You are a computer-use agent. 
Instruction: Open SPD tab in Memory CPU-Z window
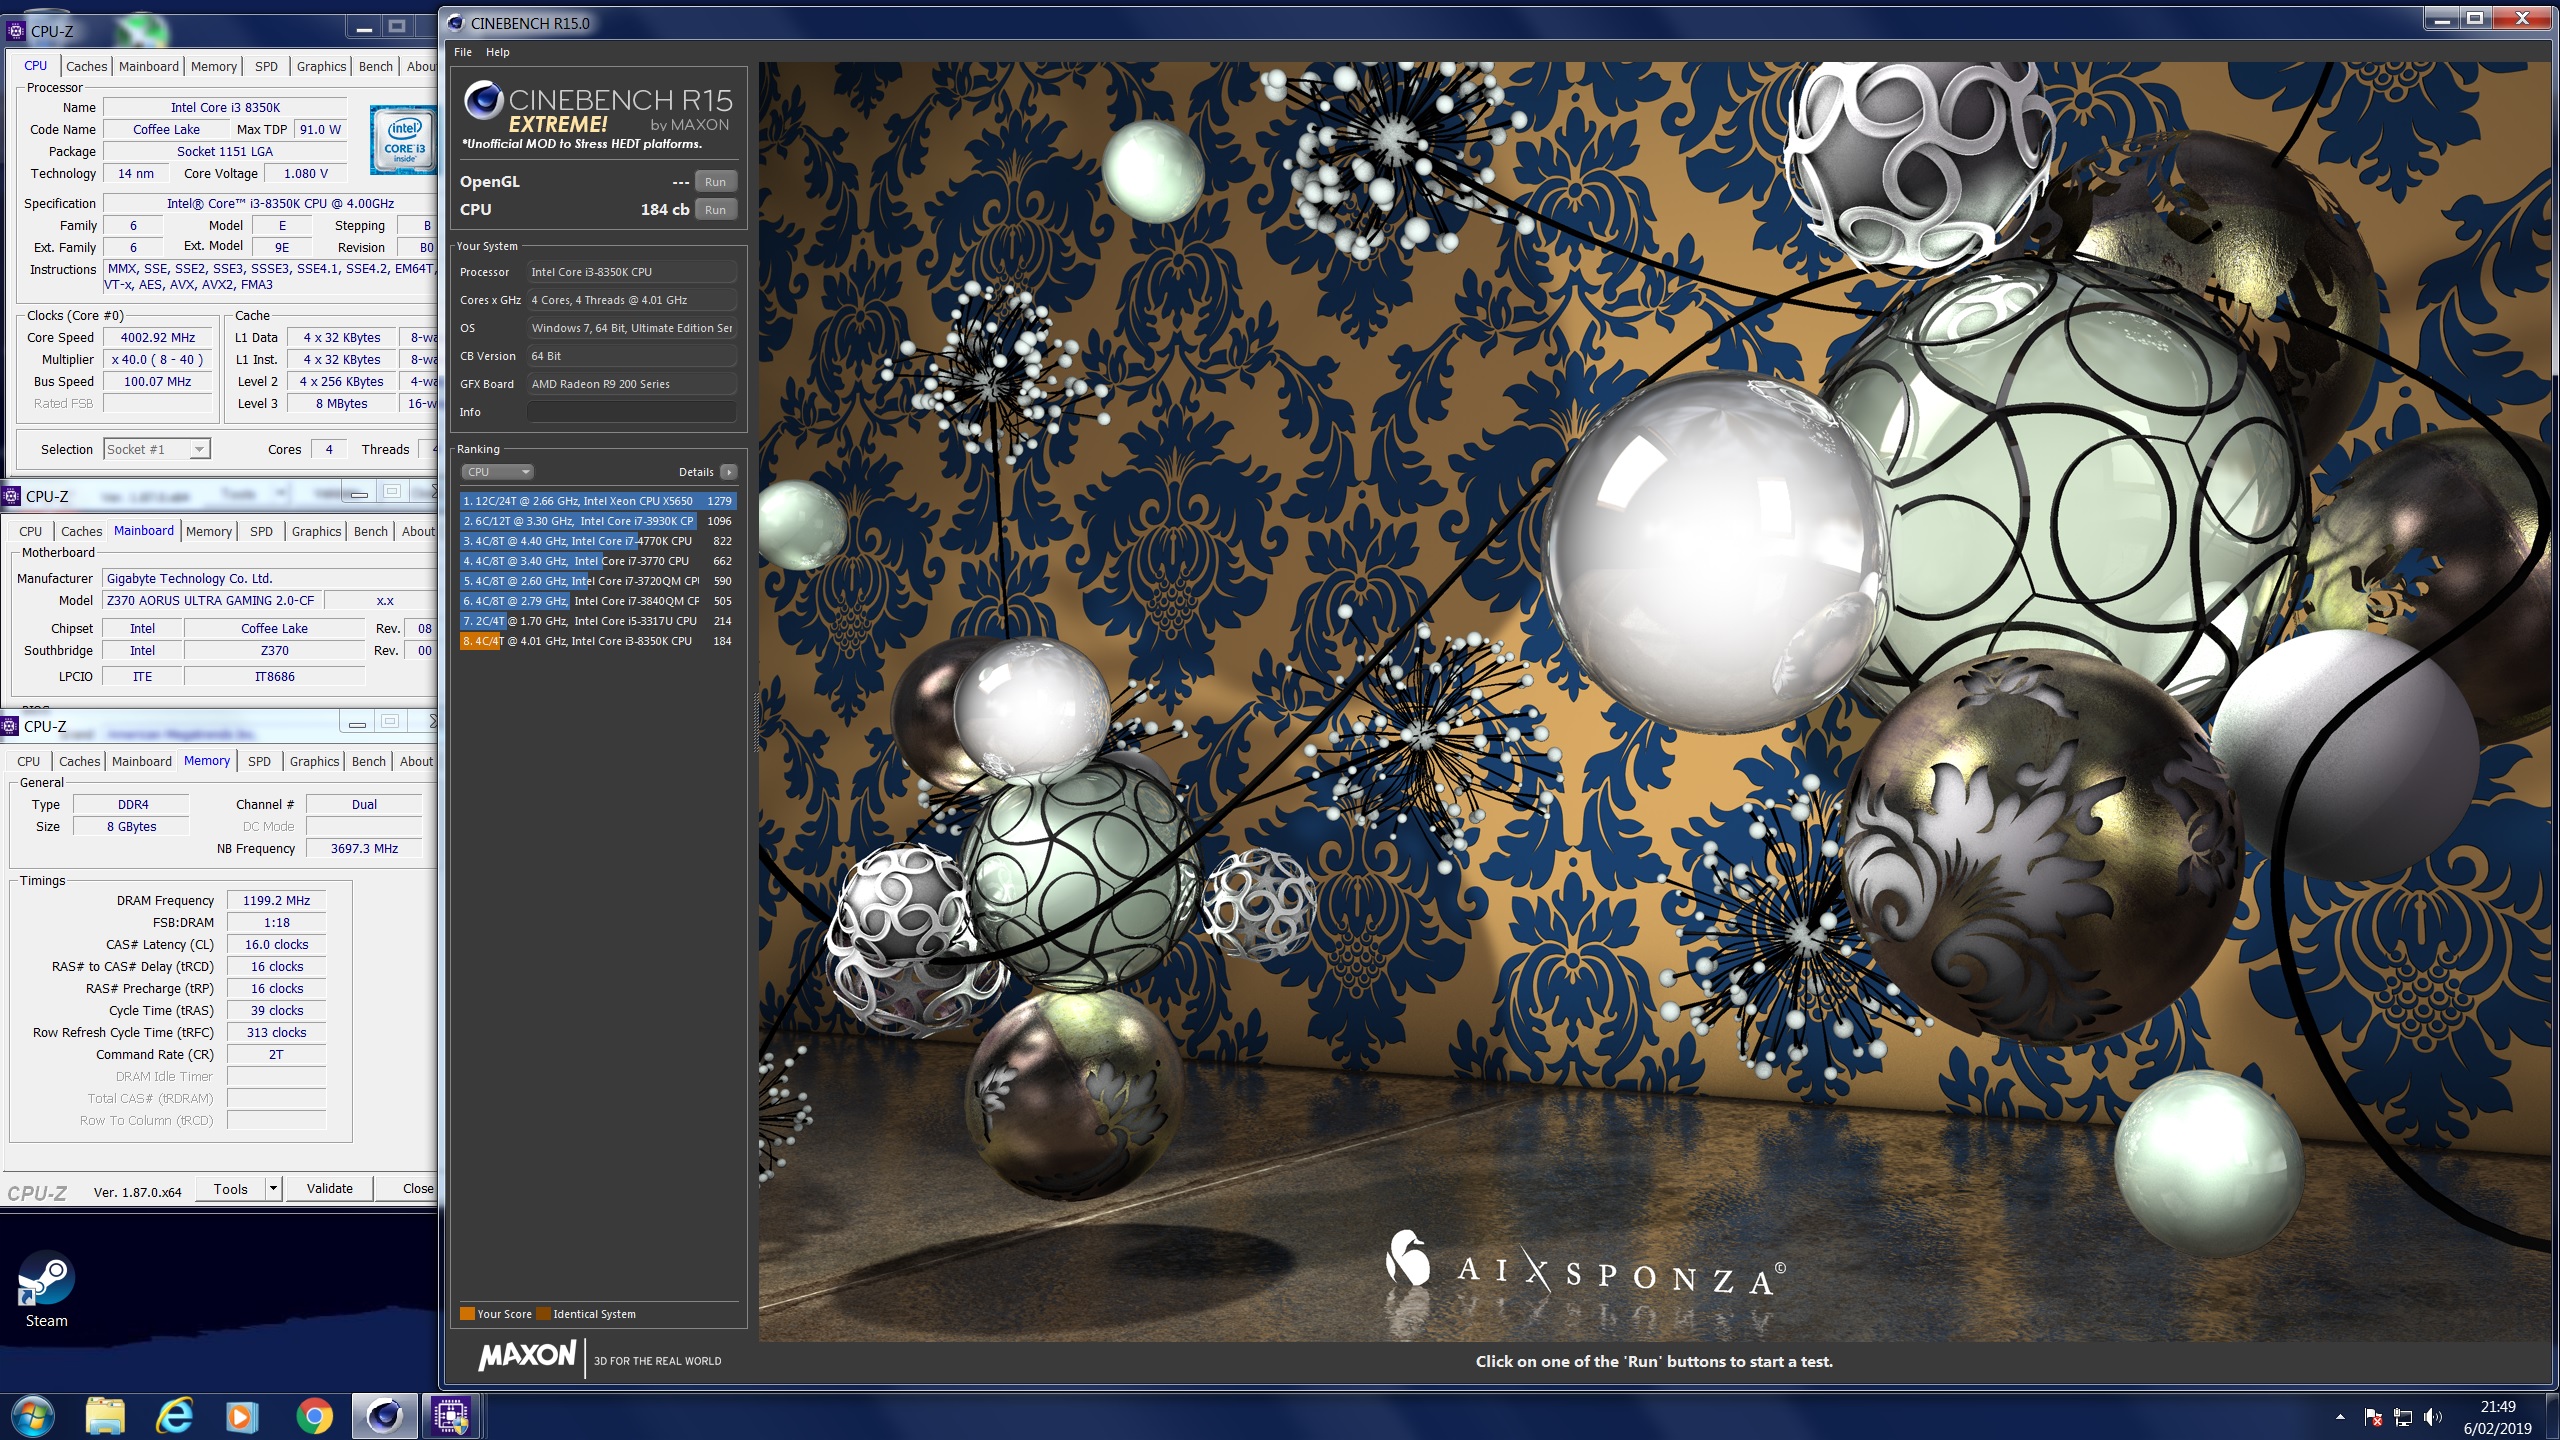click(259, 761)
